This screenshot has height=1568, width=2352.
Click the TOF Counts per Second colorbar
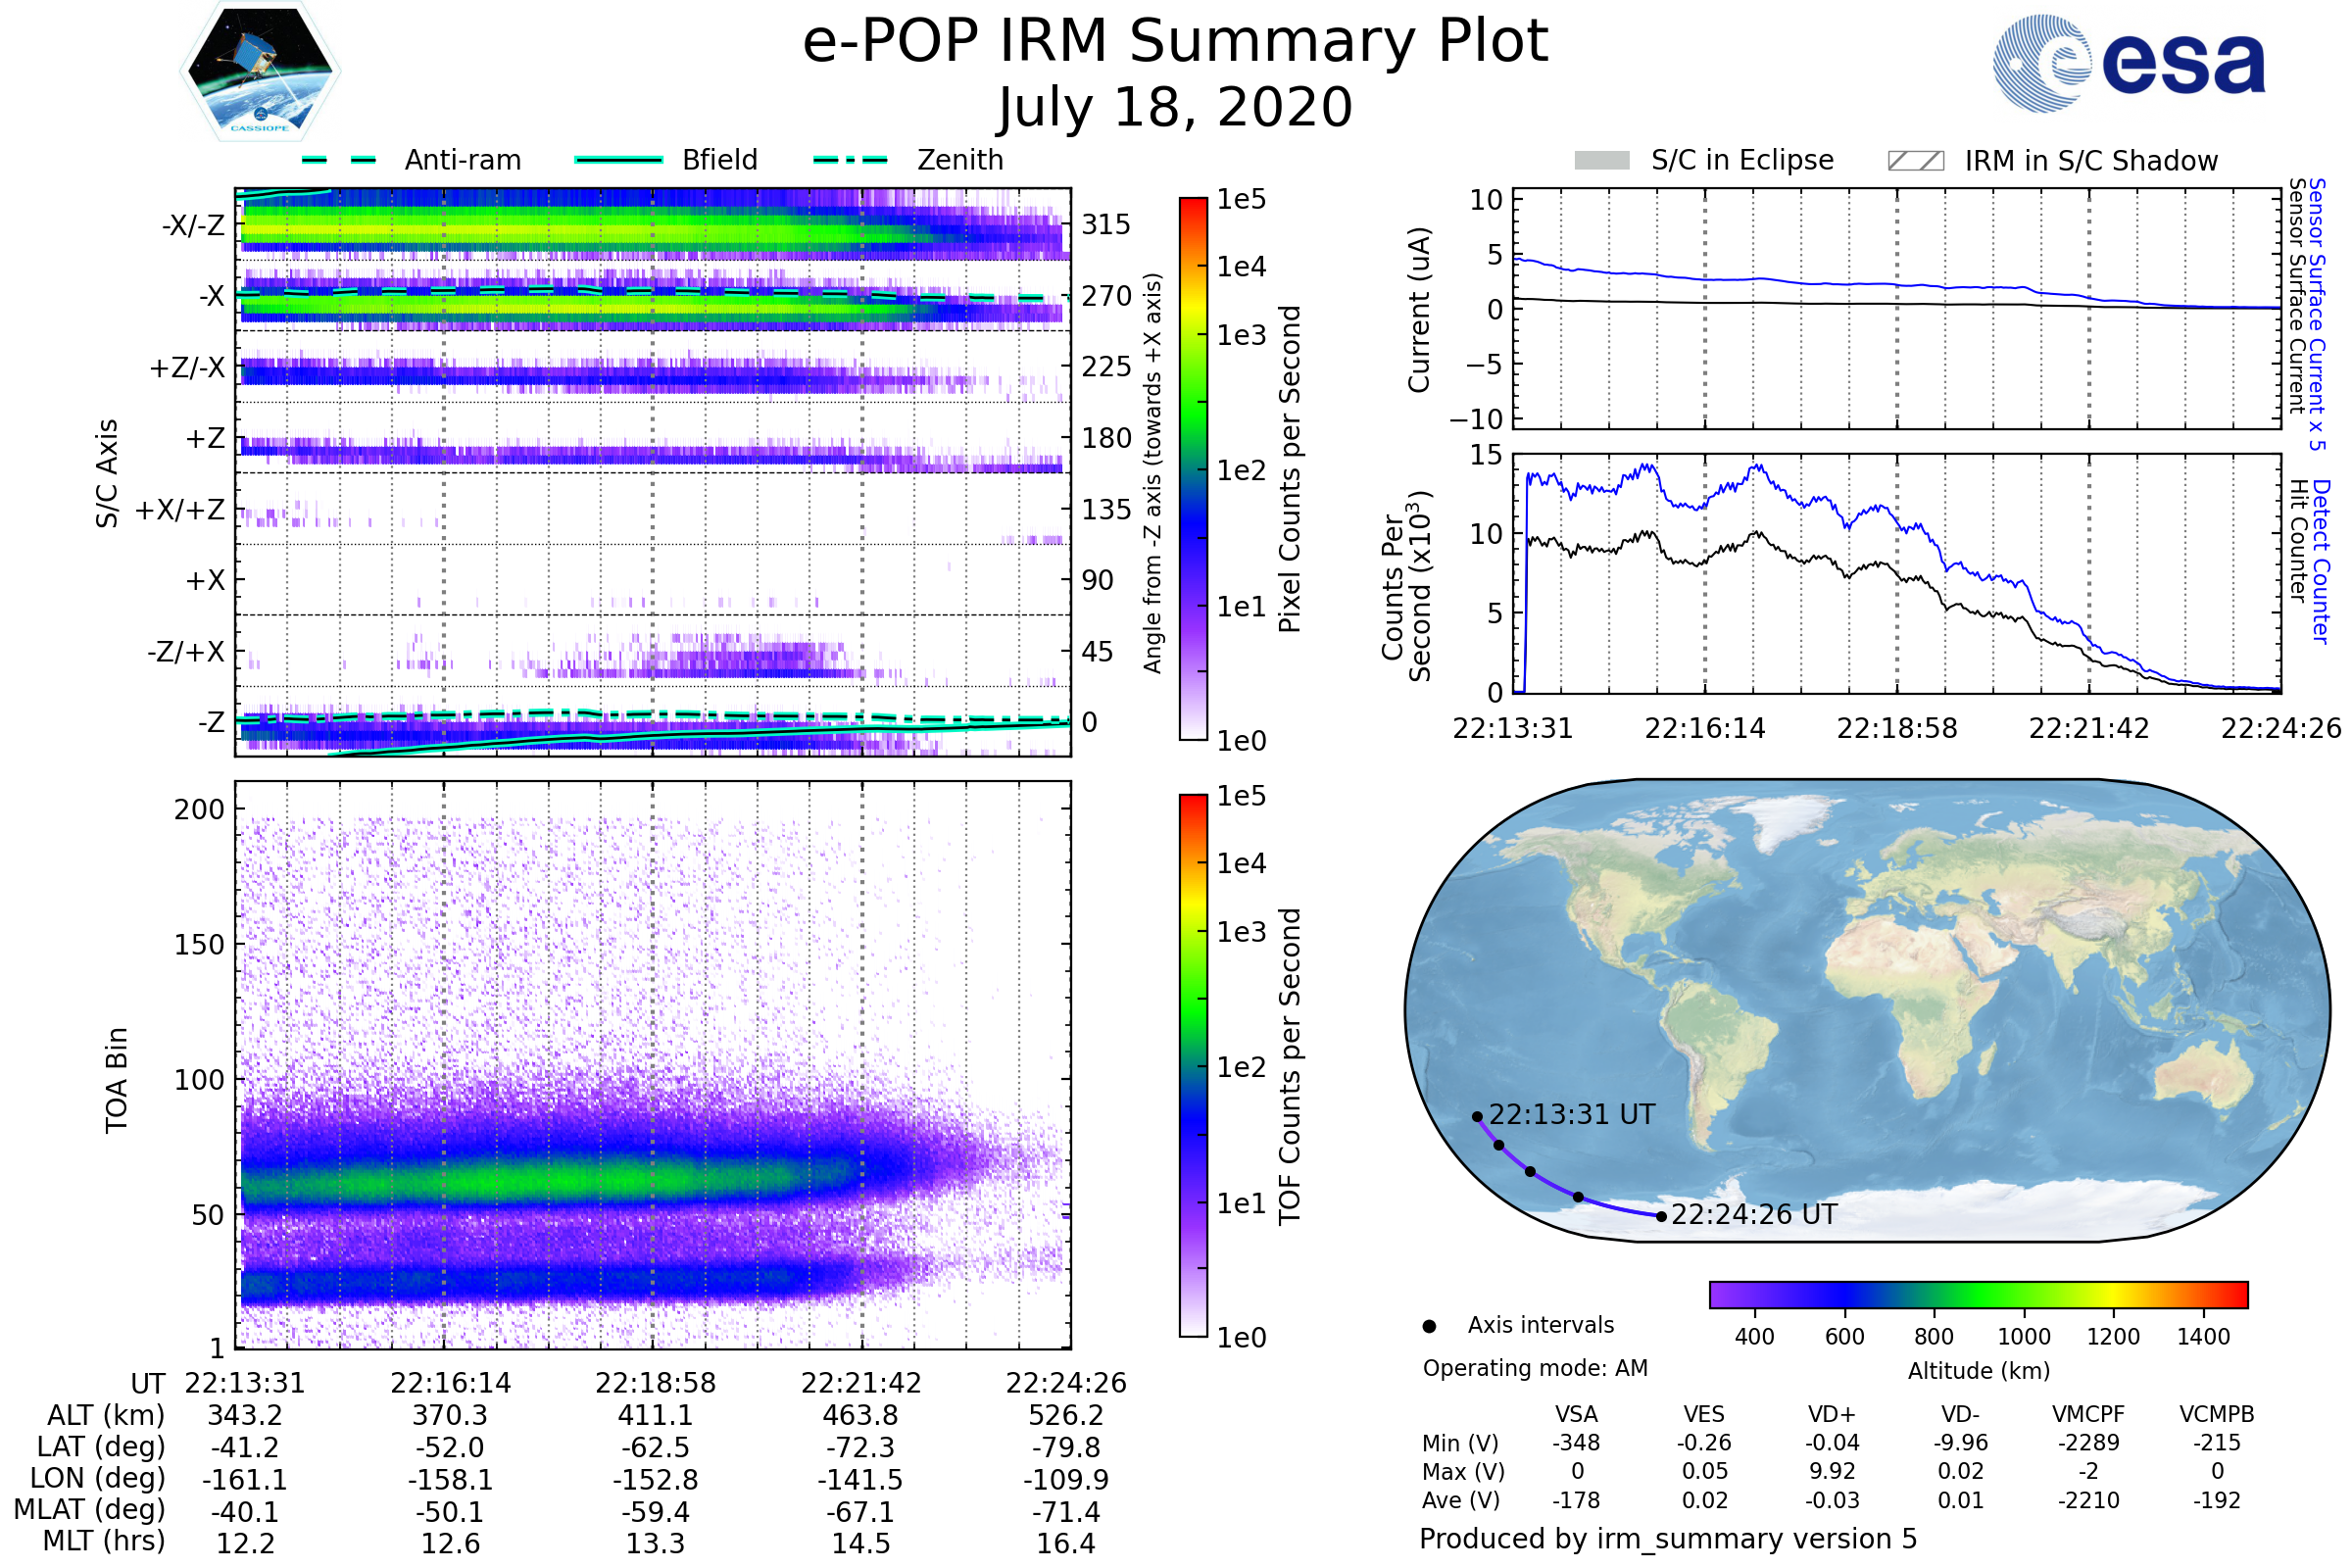tap(1193, 1065)
